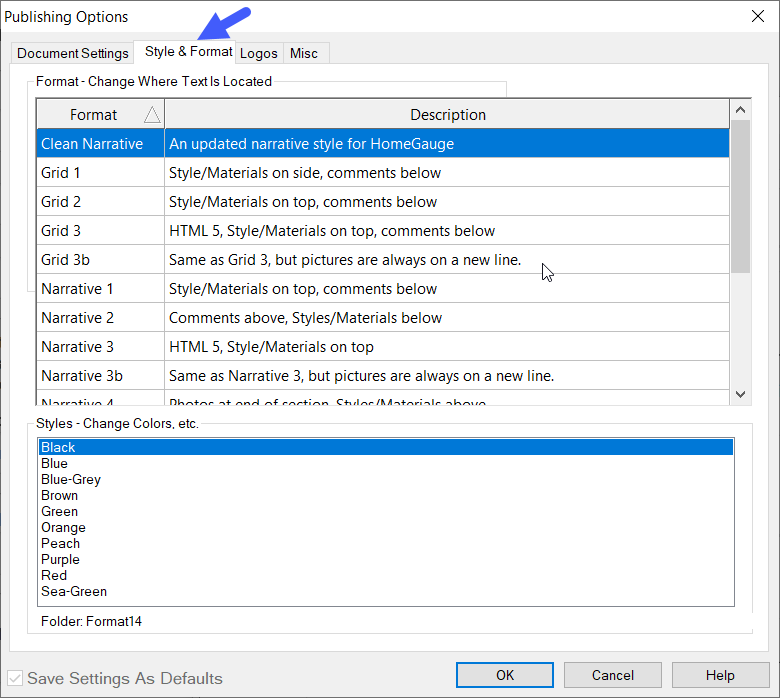The image size is (780, 698).
Task: Toggle Save Settings As Defaults checkbox
Action: 15,678
